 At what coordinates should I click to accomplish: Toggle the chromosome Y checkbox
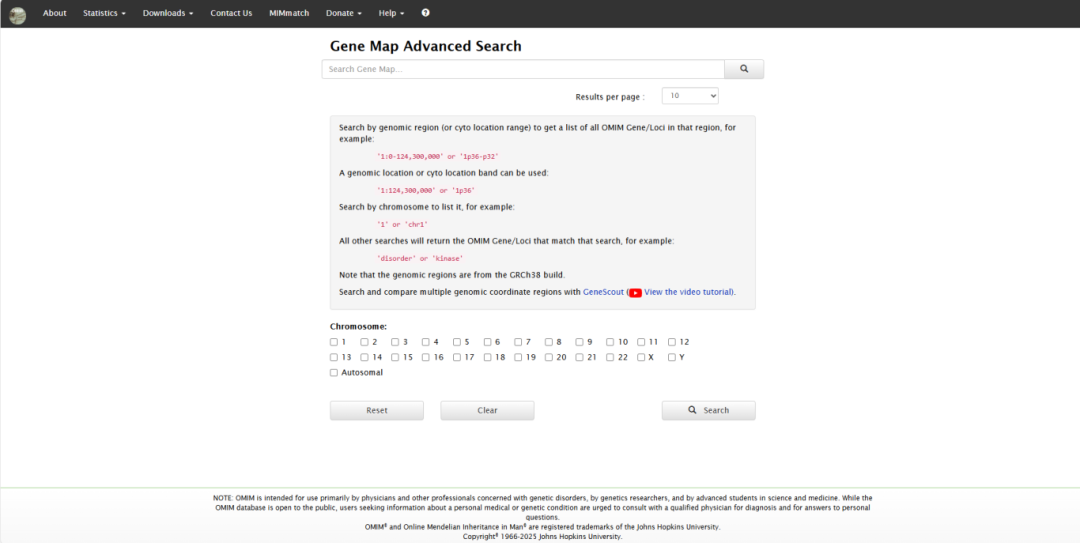point(672,357)
